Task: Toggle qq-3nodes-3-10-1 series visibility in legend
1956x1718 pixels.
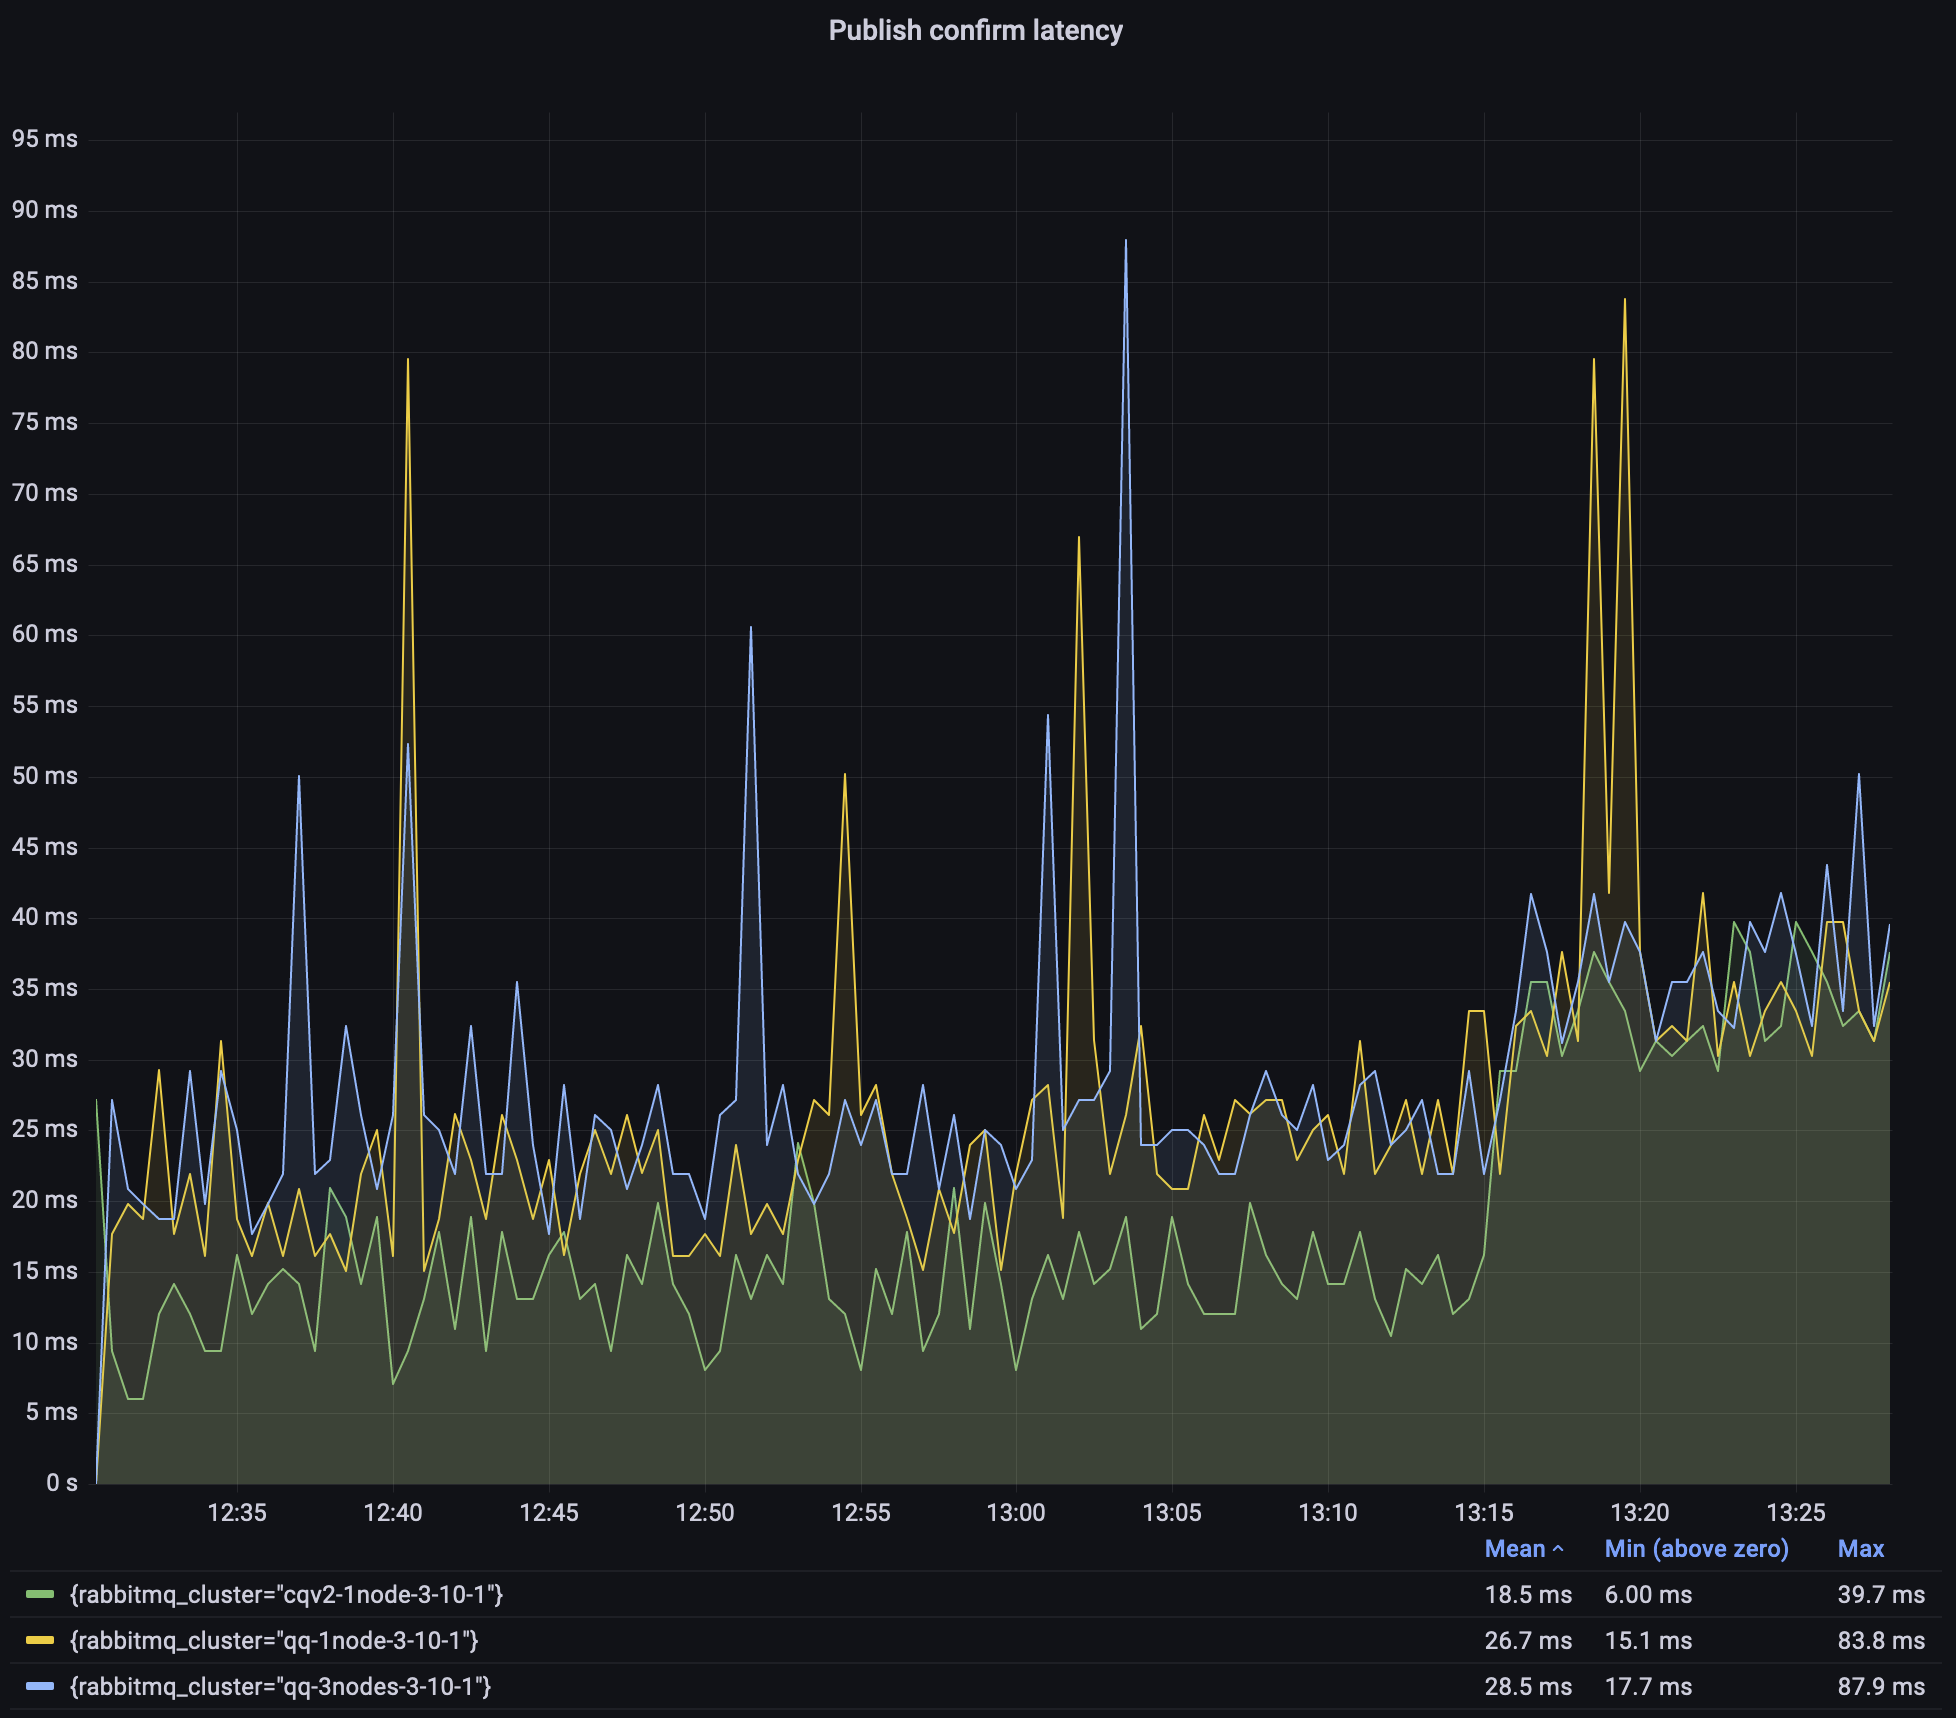Action: (280, 1686)
